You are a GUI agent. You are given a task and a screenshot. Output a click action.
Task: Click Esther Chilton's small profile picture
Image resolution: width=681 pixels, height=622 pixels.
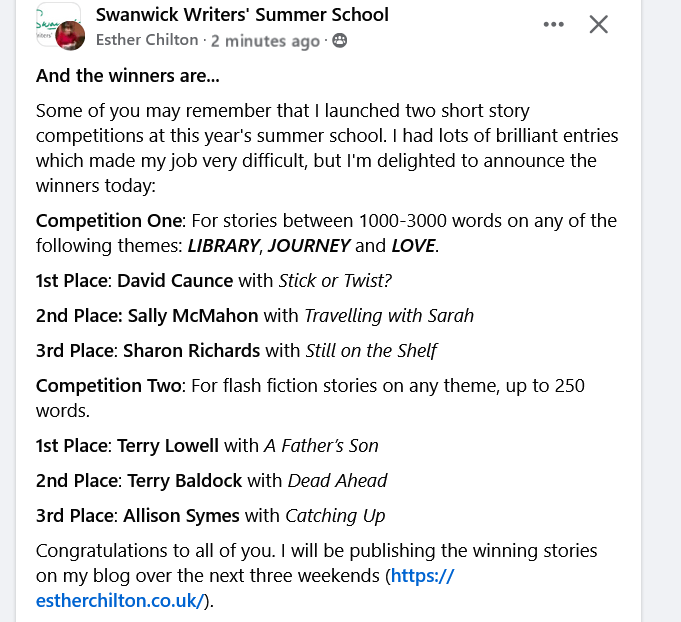pos(69,37)
